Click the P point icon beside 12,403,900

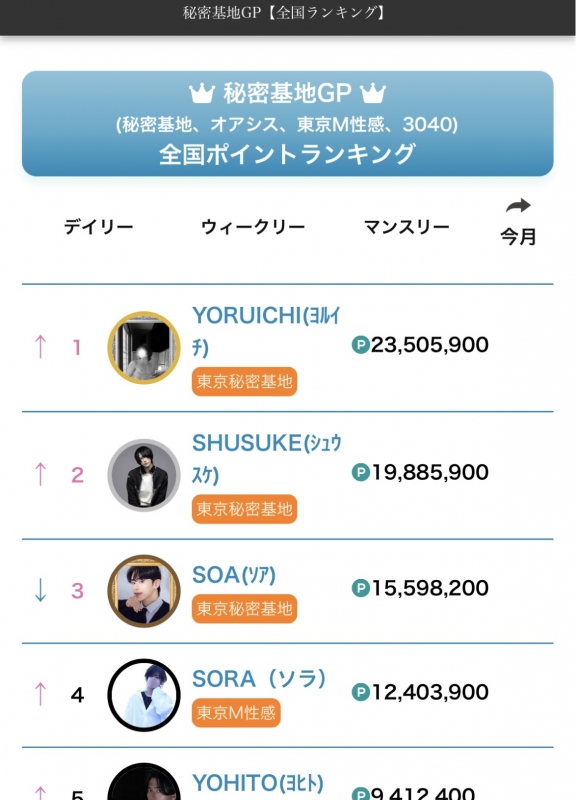click(x=361, y=692)
